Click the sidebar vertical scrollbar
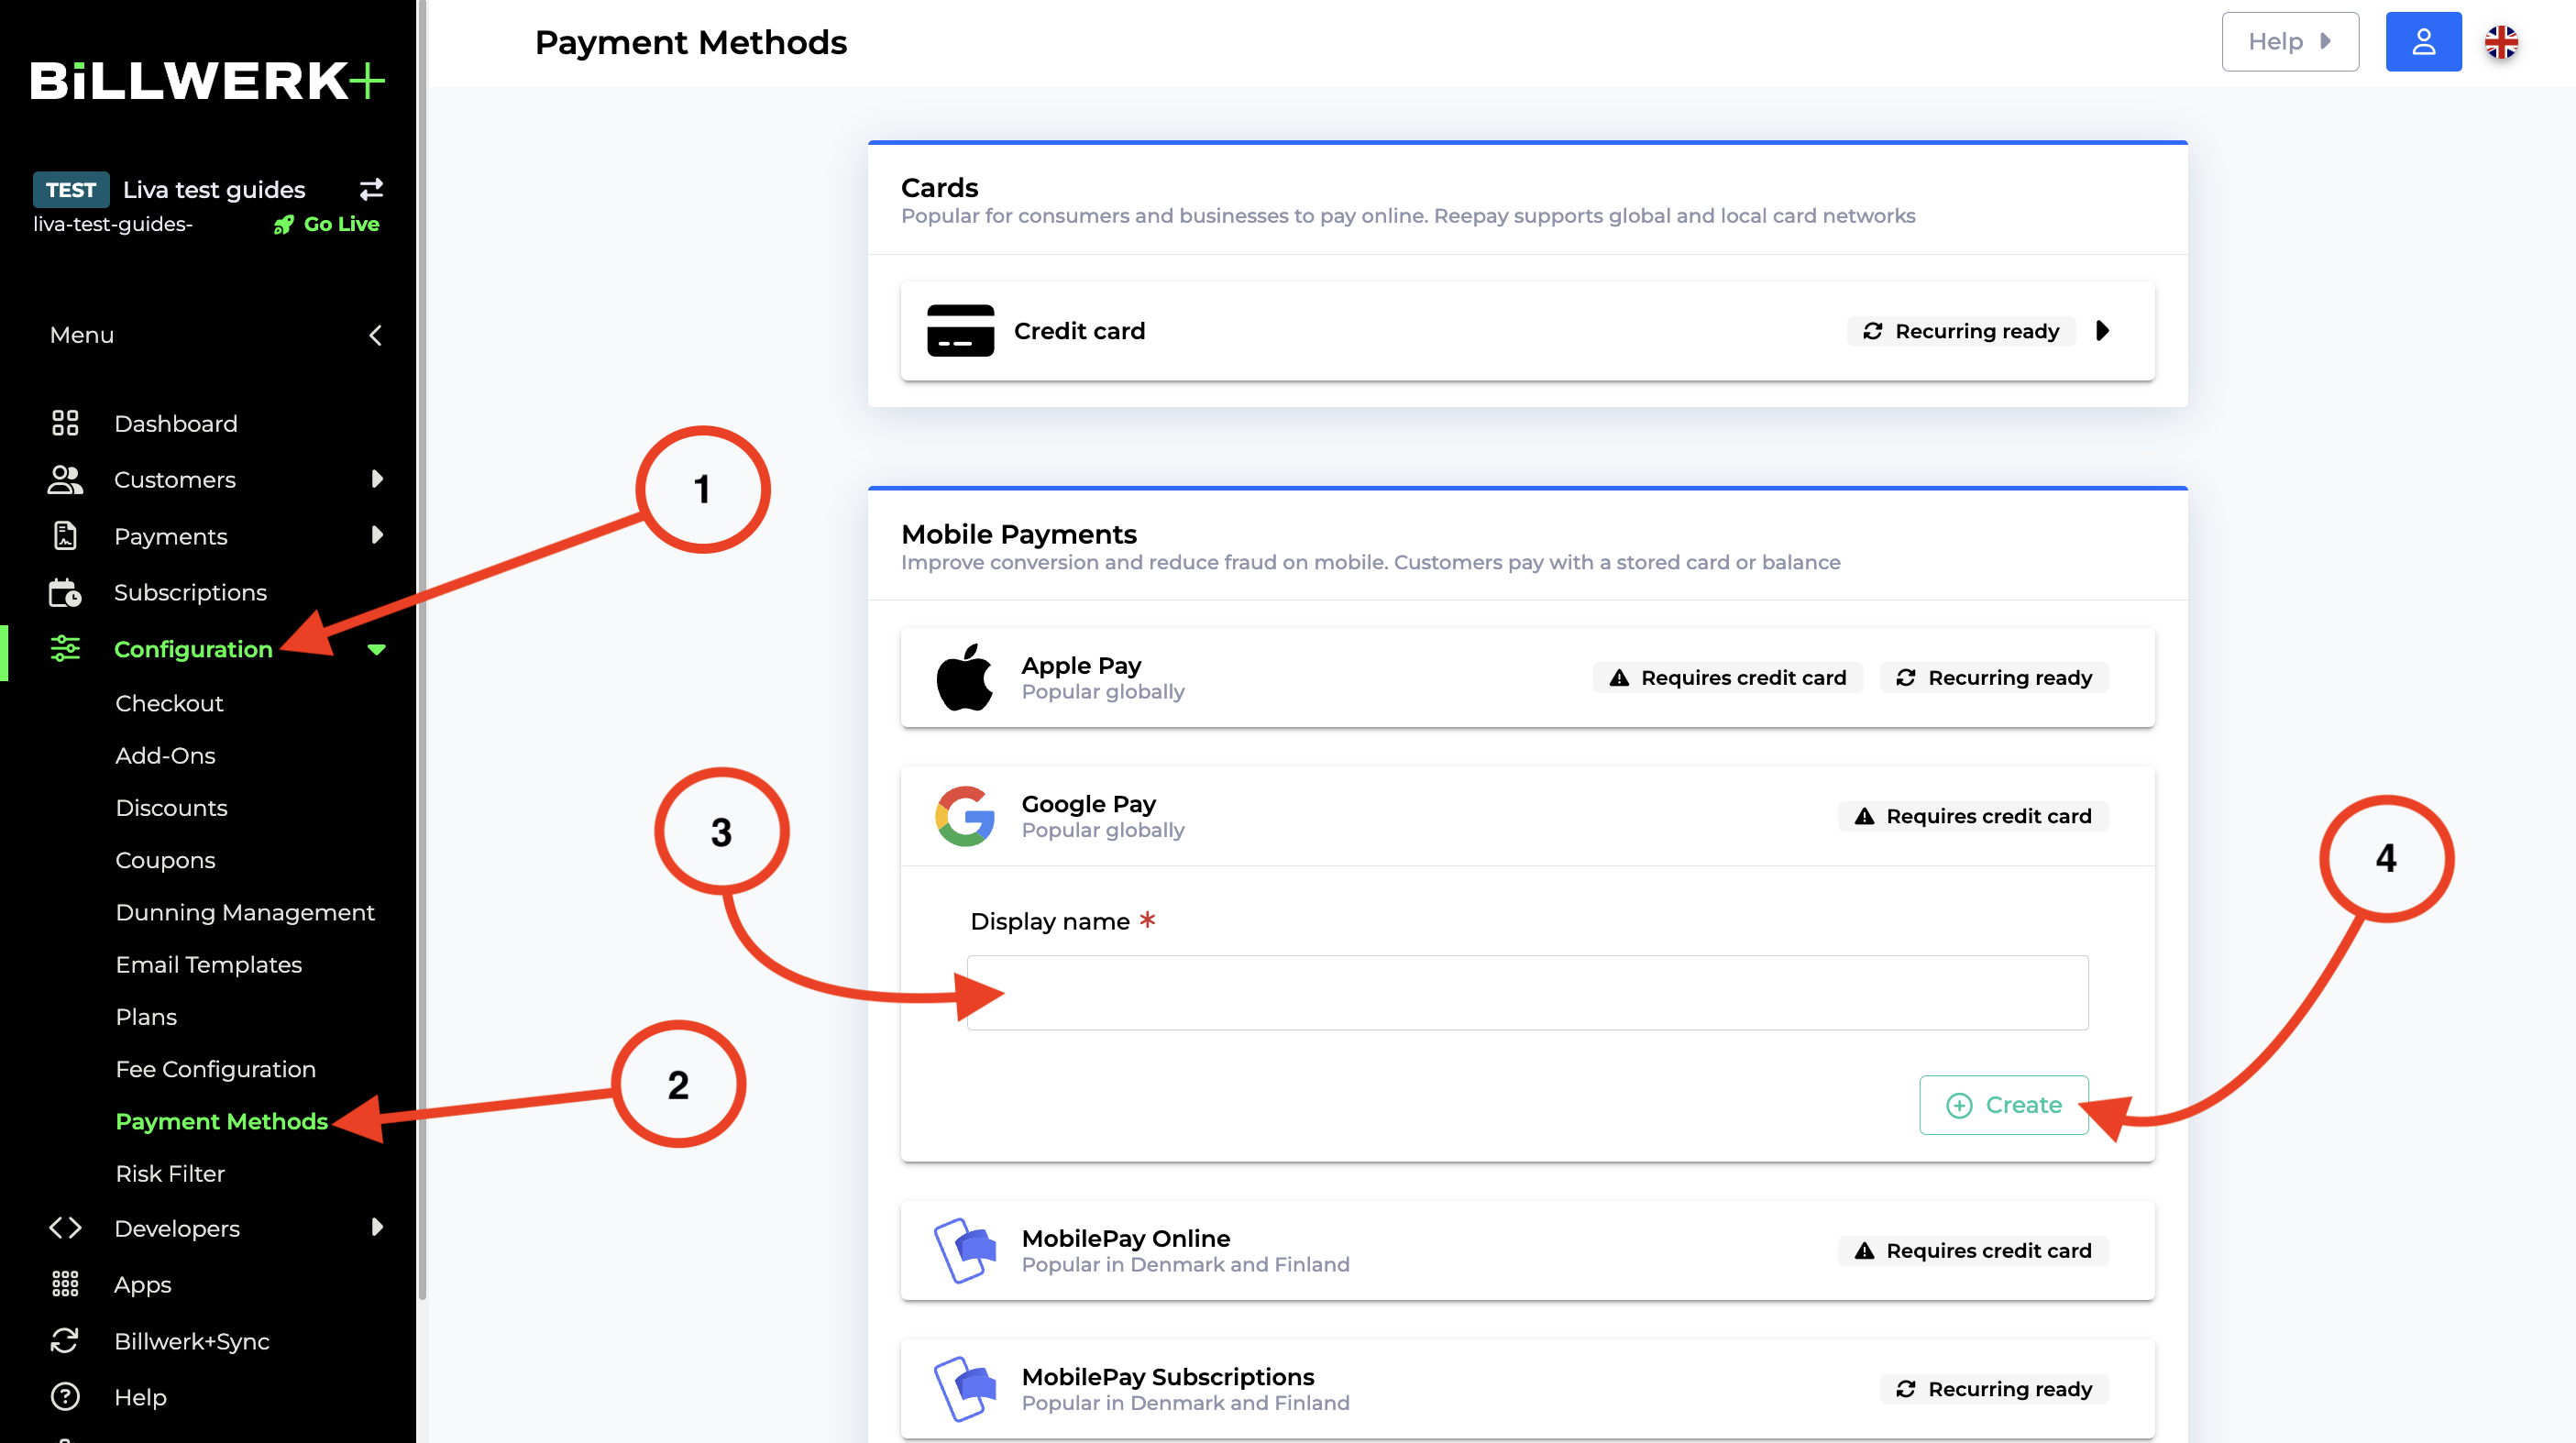The height and width of the screenshot is (1443, 2576). pyautogui.click(x=422, y=650)
